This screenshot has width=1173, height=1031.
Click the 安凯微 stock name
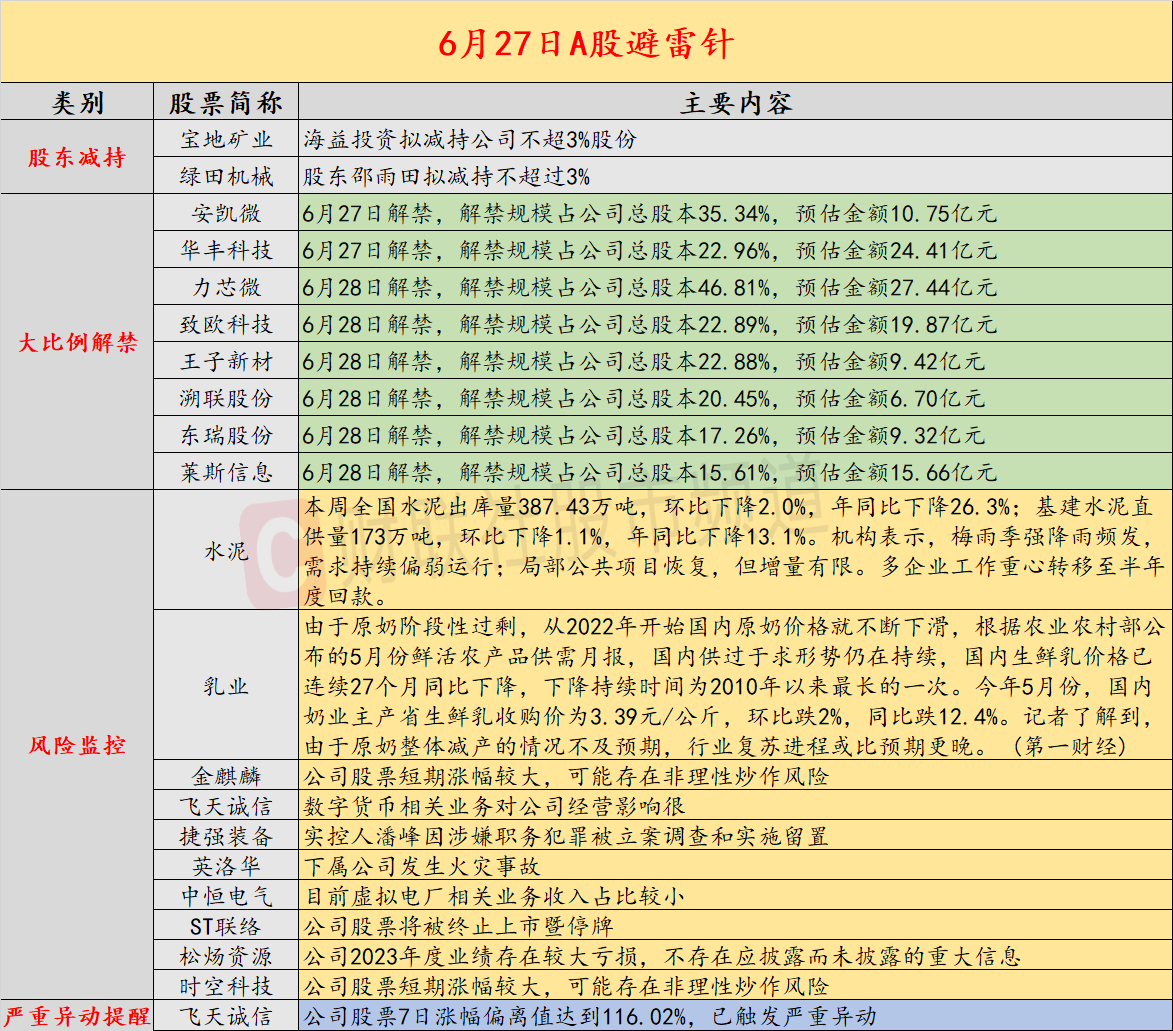(x=226, y=214)
